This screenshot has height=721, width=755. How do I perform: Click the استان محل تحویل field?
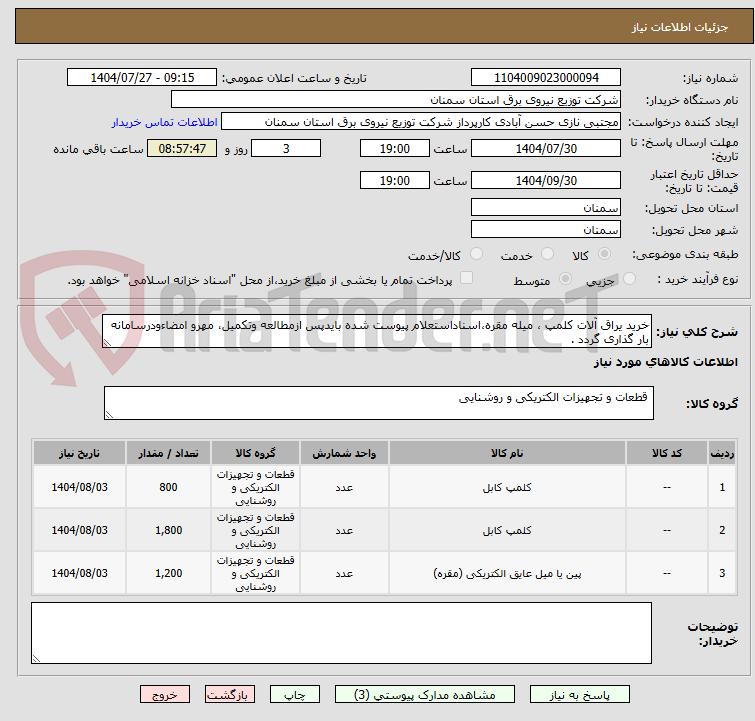point(545,208)
